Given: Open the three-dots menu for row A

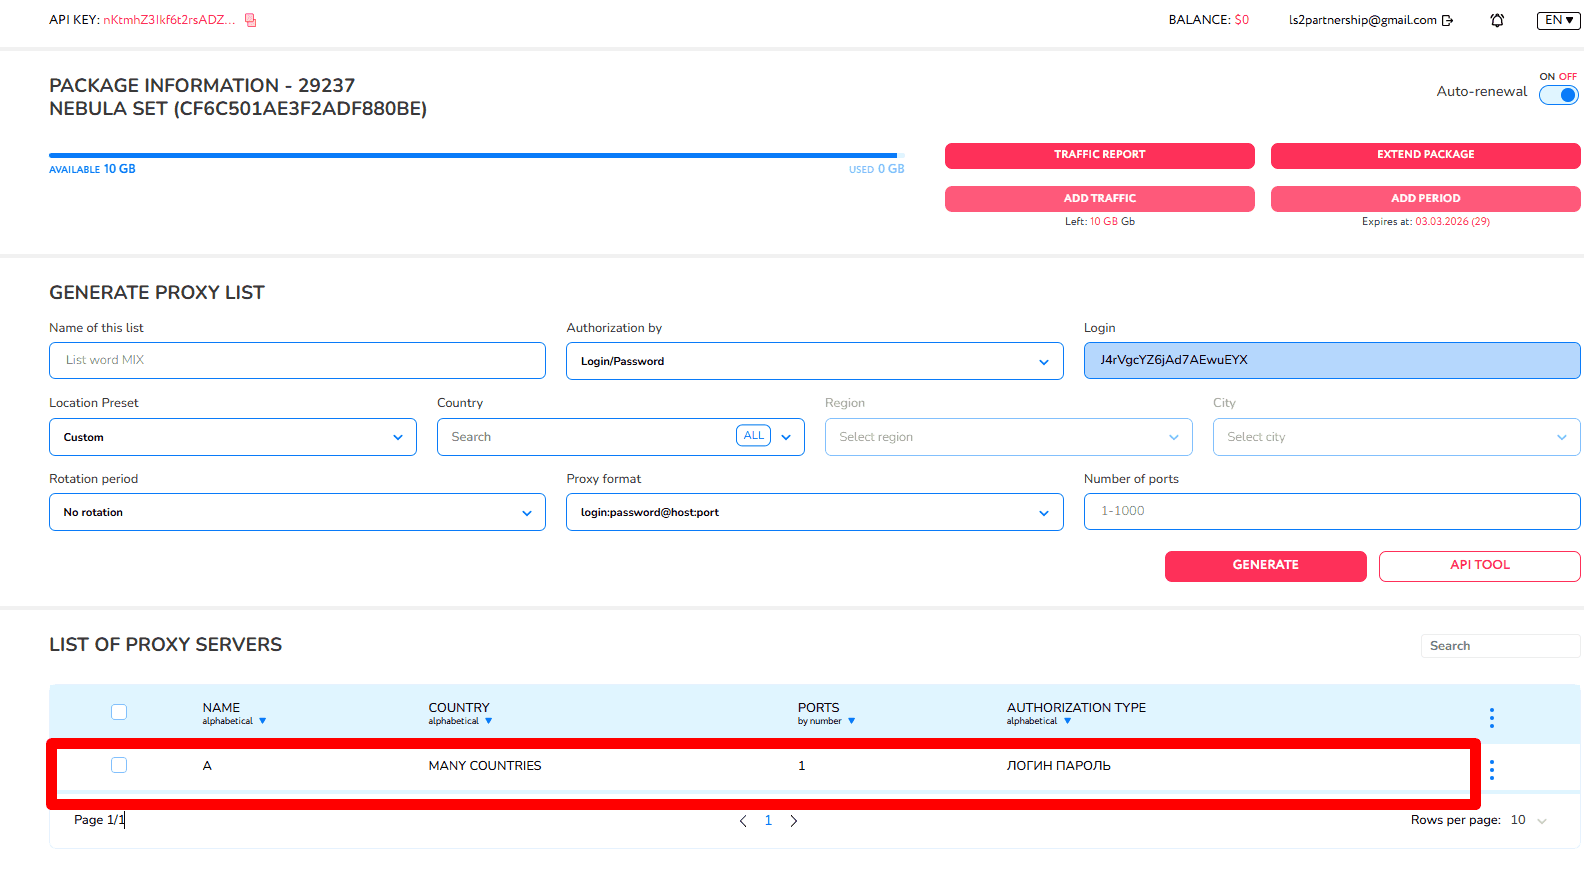Looking at the screenshot, I should point(1492,770).
